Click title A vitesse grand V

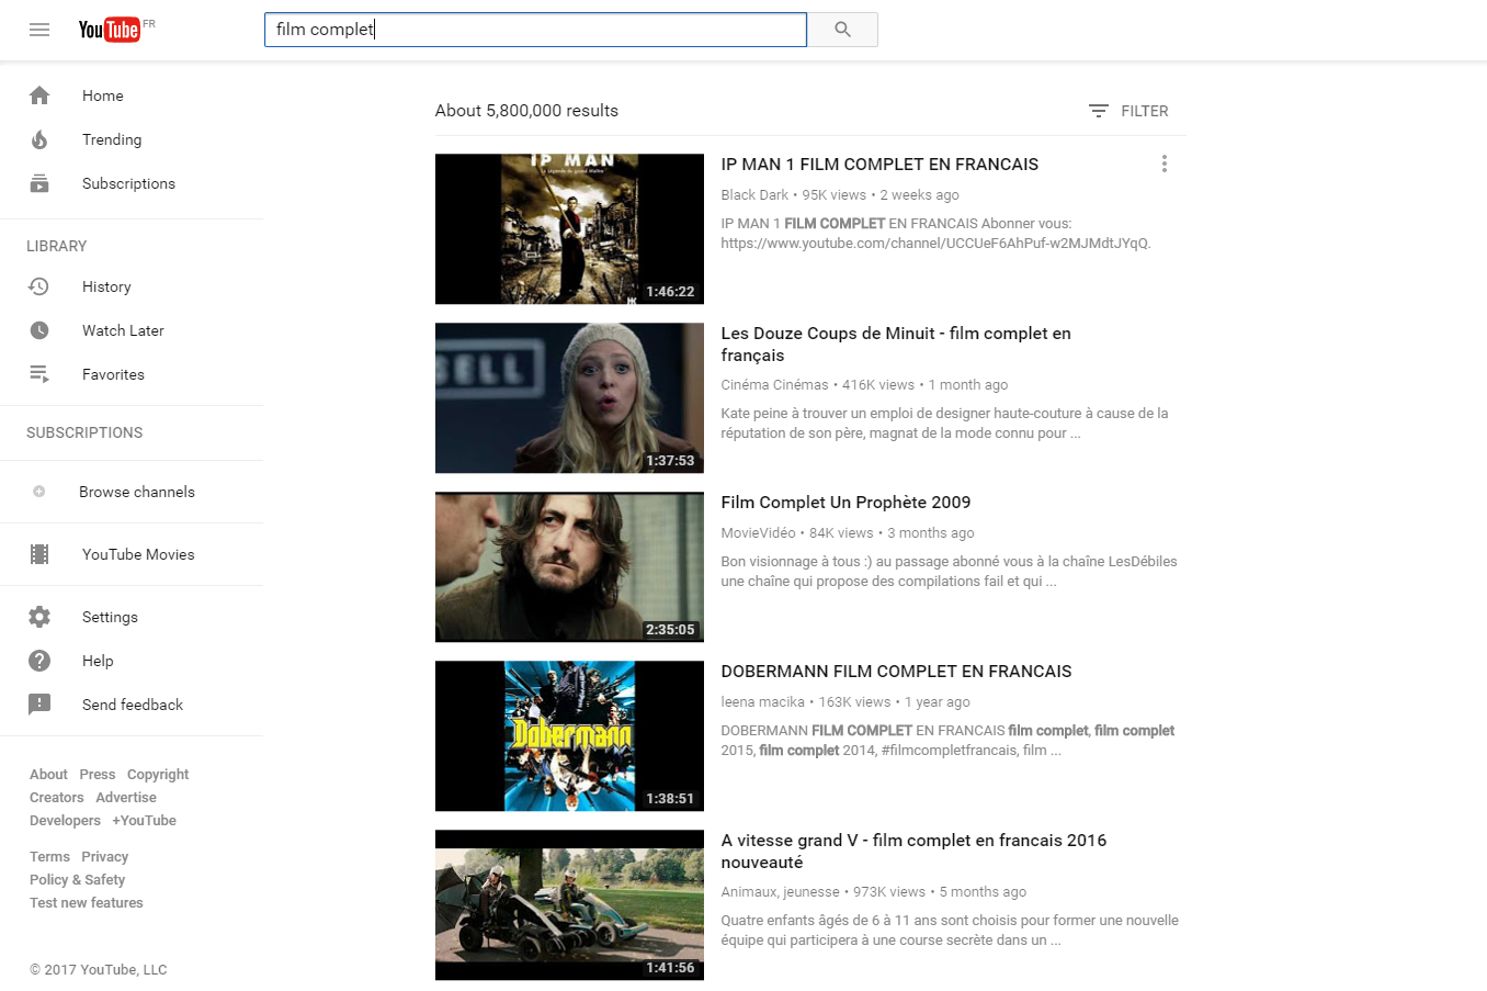[x=913, y=851]
